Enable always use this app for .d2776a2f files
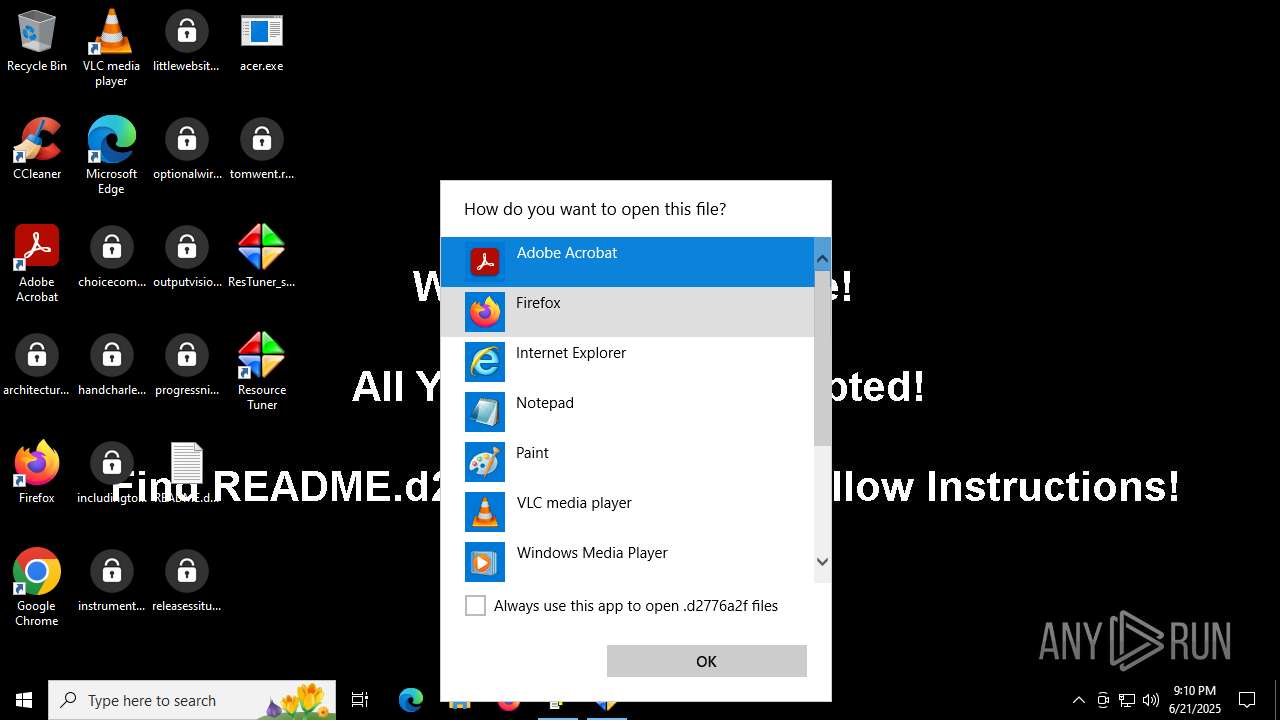Screen dimensions: 1280x720 coord(476,606)
